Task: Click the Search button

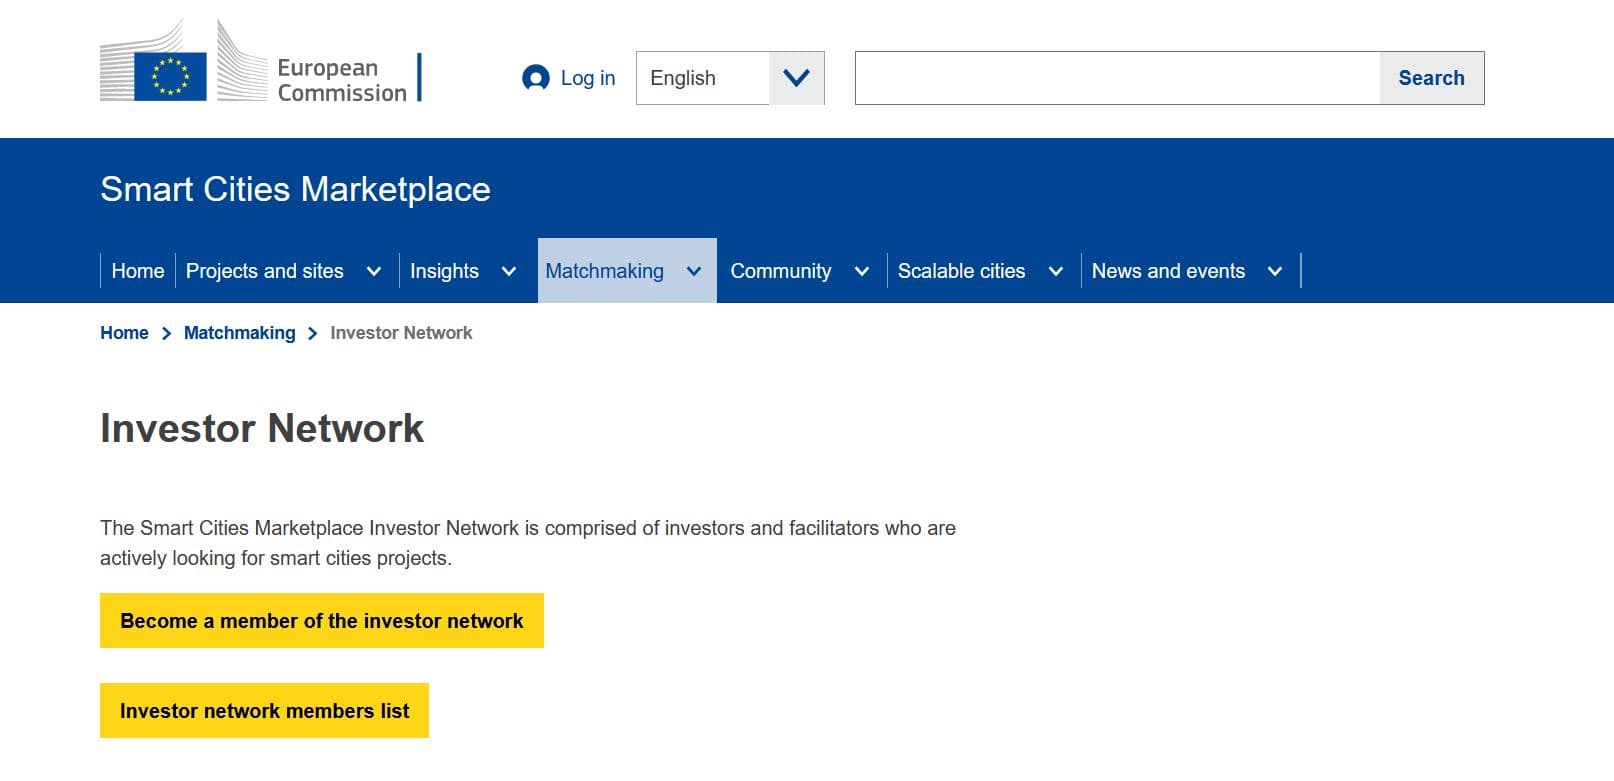Action: click(1432, 78)
